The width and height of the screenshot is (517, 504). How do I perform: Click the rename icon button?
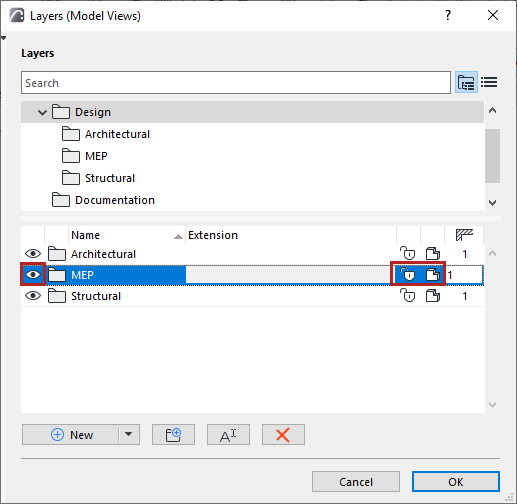click(x=228, y=435)
